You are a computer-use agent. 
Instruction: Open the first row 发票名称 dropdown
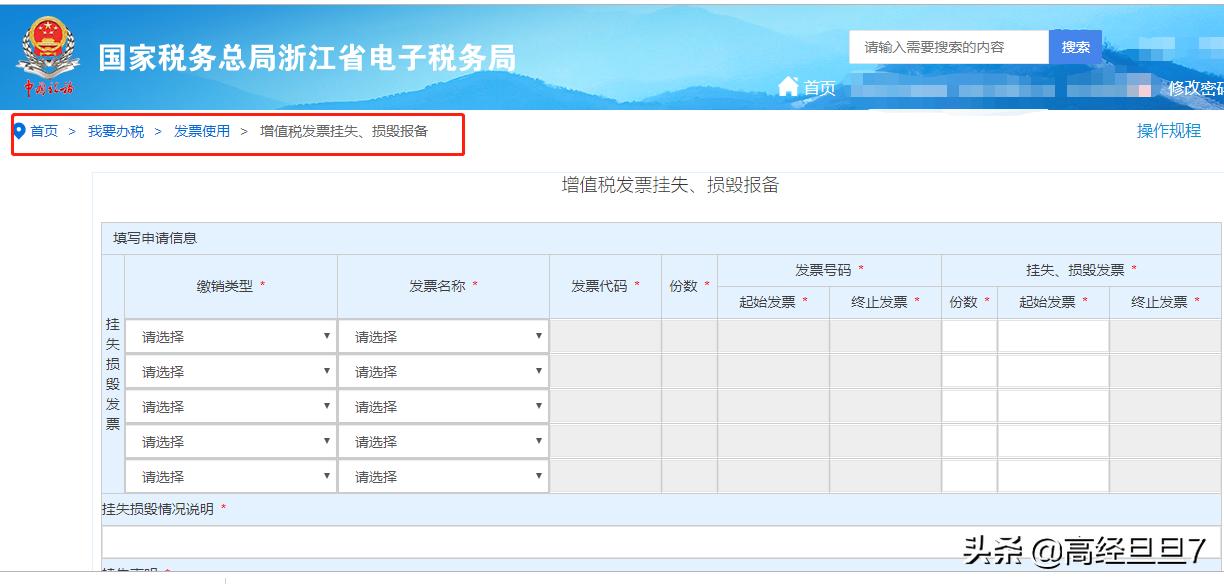coord(445,336)
